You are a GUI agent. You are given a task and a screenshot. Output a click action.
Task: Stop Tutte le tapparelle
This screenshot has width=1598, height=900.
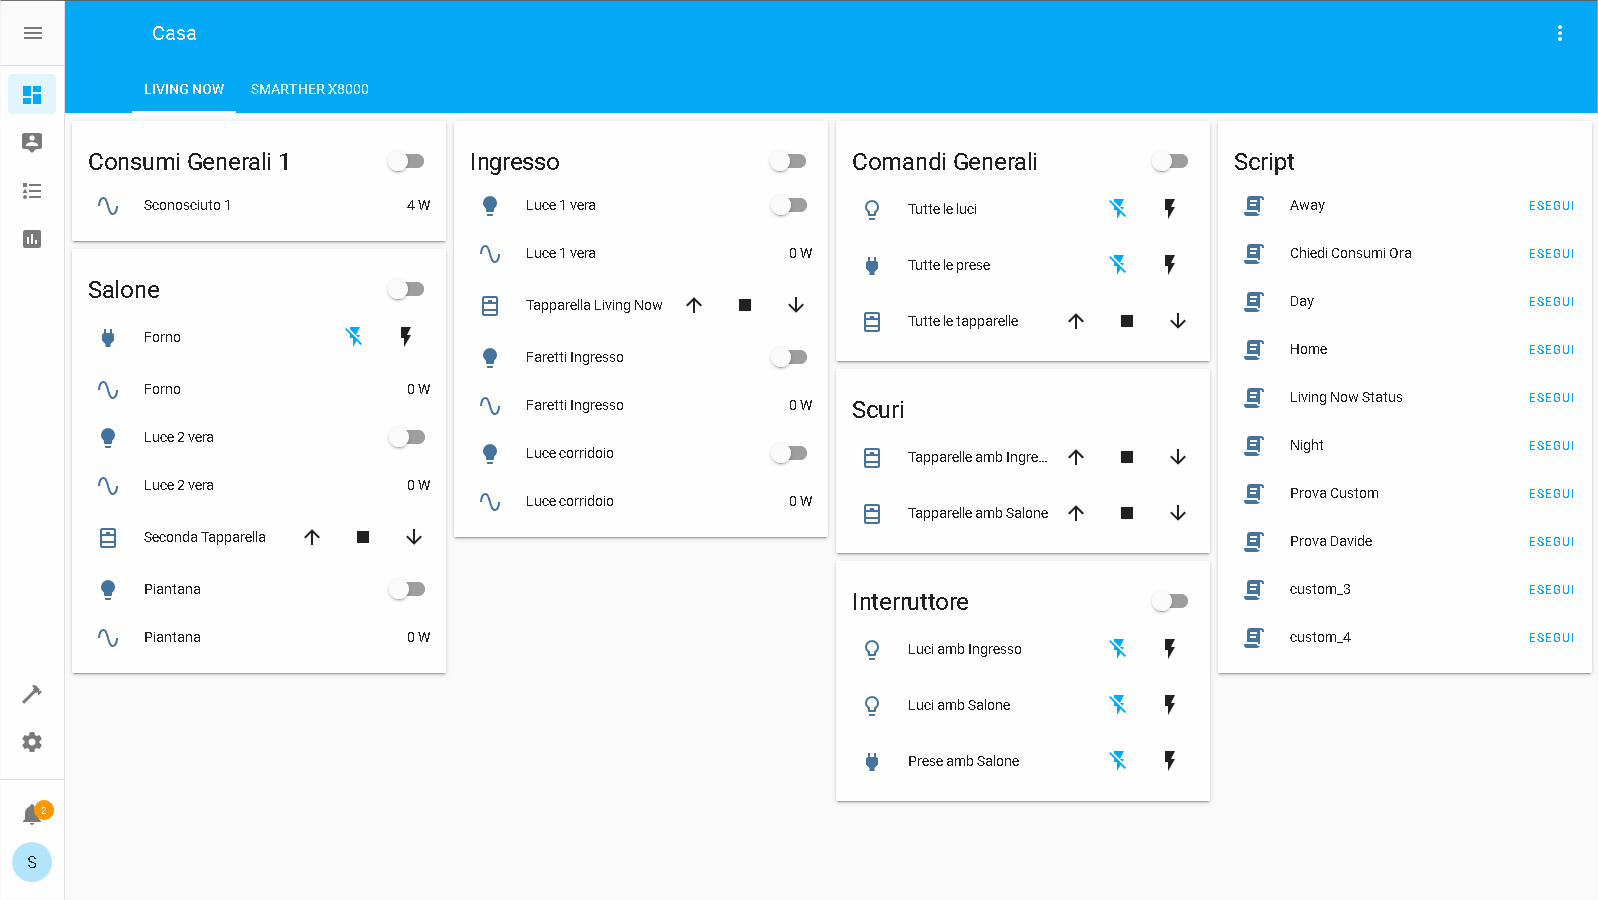(x=1127, y=321)
